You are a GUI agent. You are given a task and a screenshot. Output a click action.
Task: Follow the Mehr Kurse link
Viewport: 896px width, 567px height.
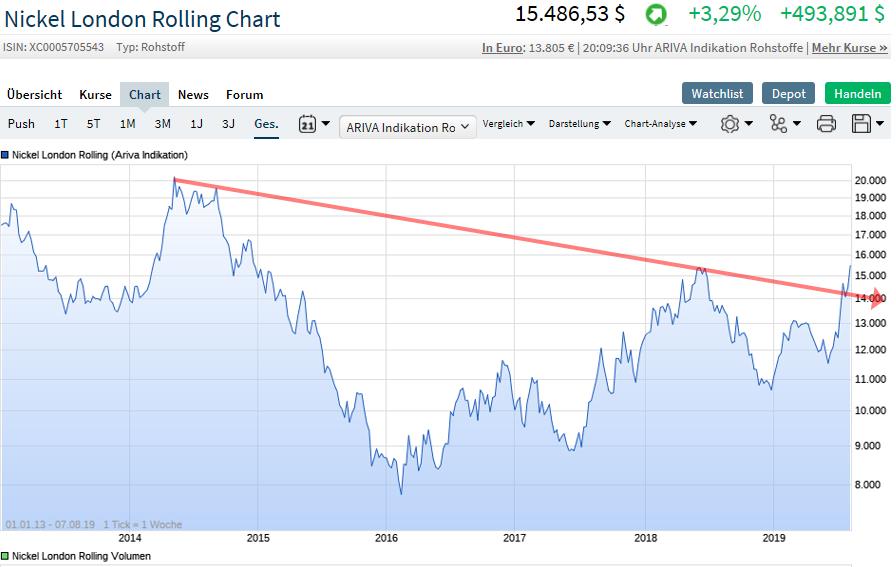(849, 48)
